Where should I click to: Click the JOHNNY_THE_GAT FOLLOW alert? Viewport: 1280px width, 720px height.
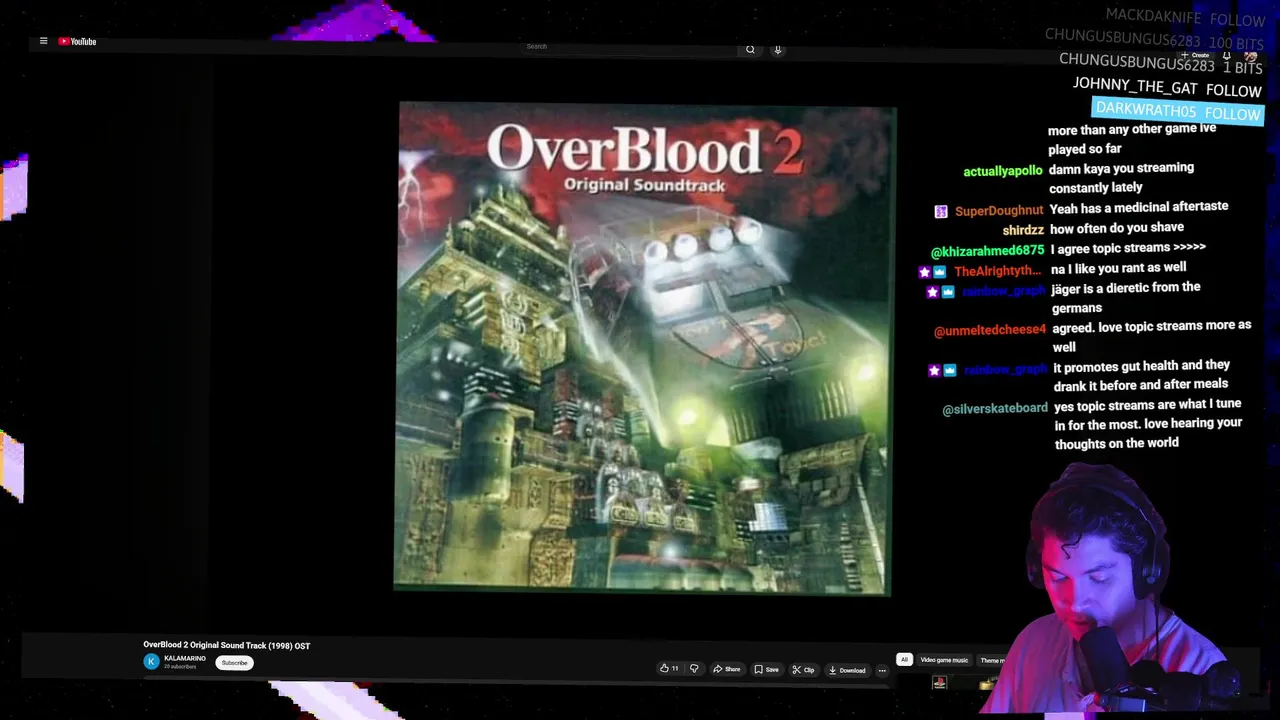1167,88
